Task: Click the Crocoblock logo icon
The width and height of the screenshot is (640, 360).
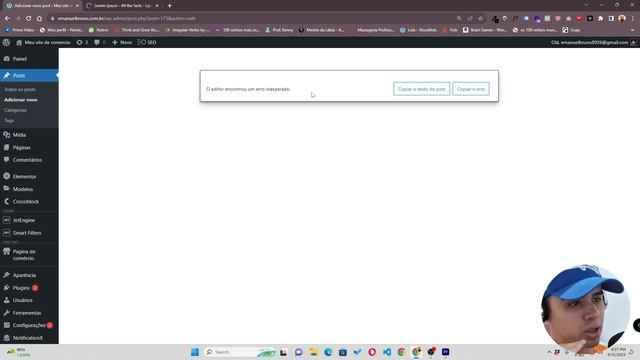Action: pyautogui.click(x=7, y=201)
